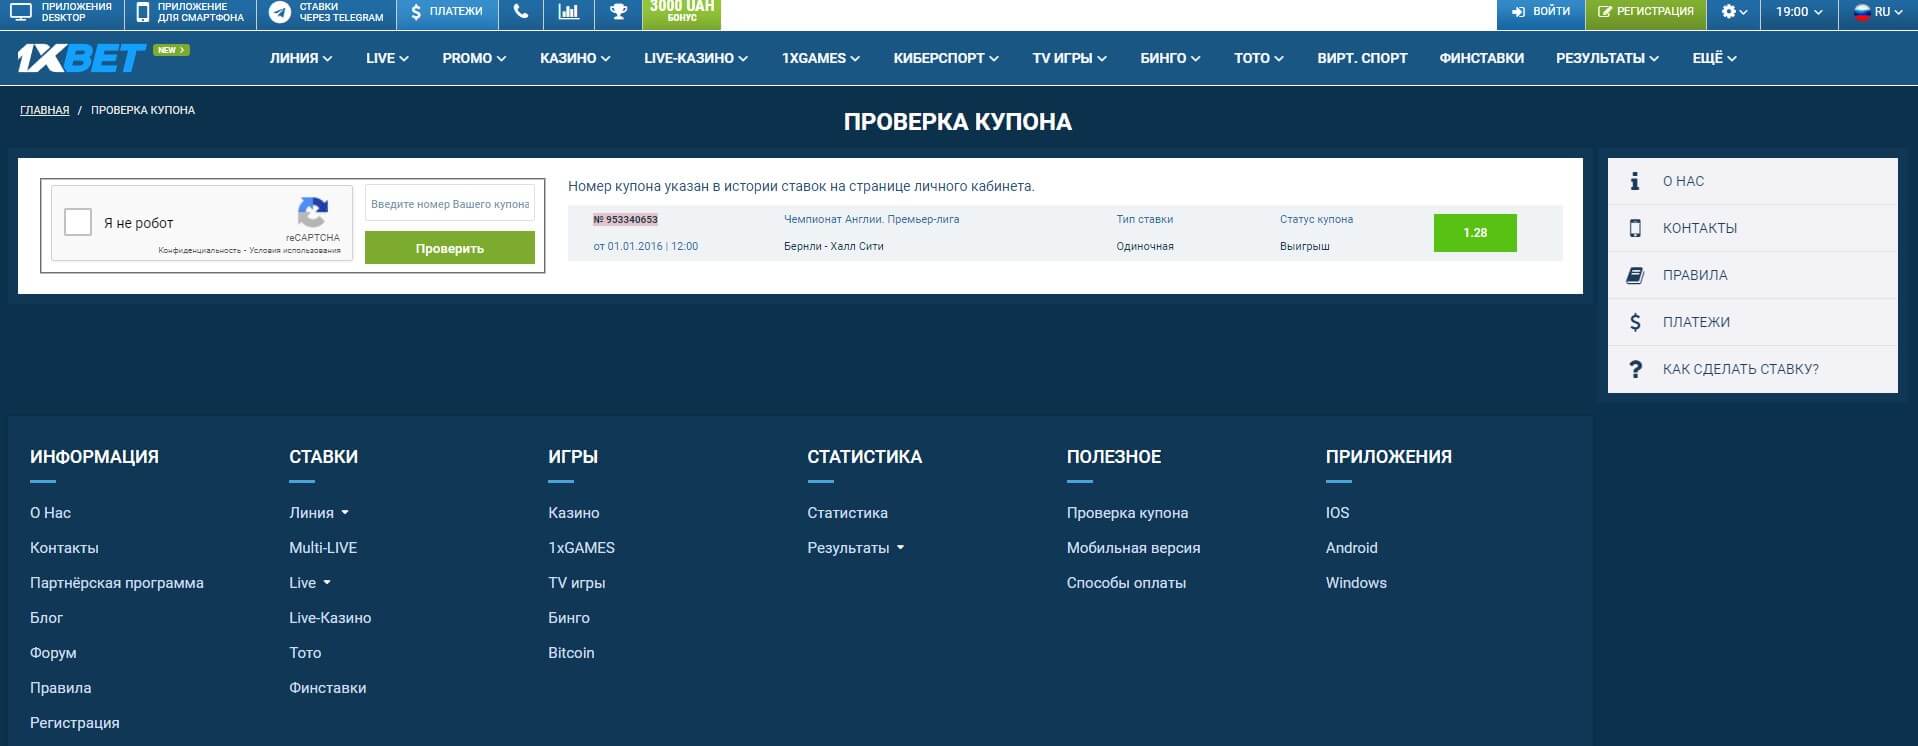Click coupon number 953340653
Viewport: 1918px width, 746px height.
[625, 219]
